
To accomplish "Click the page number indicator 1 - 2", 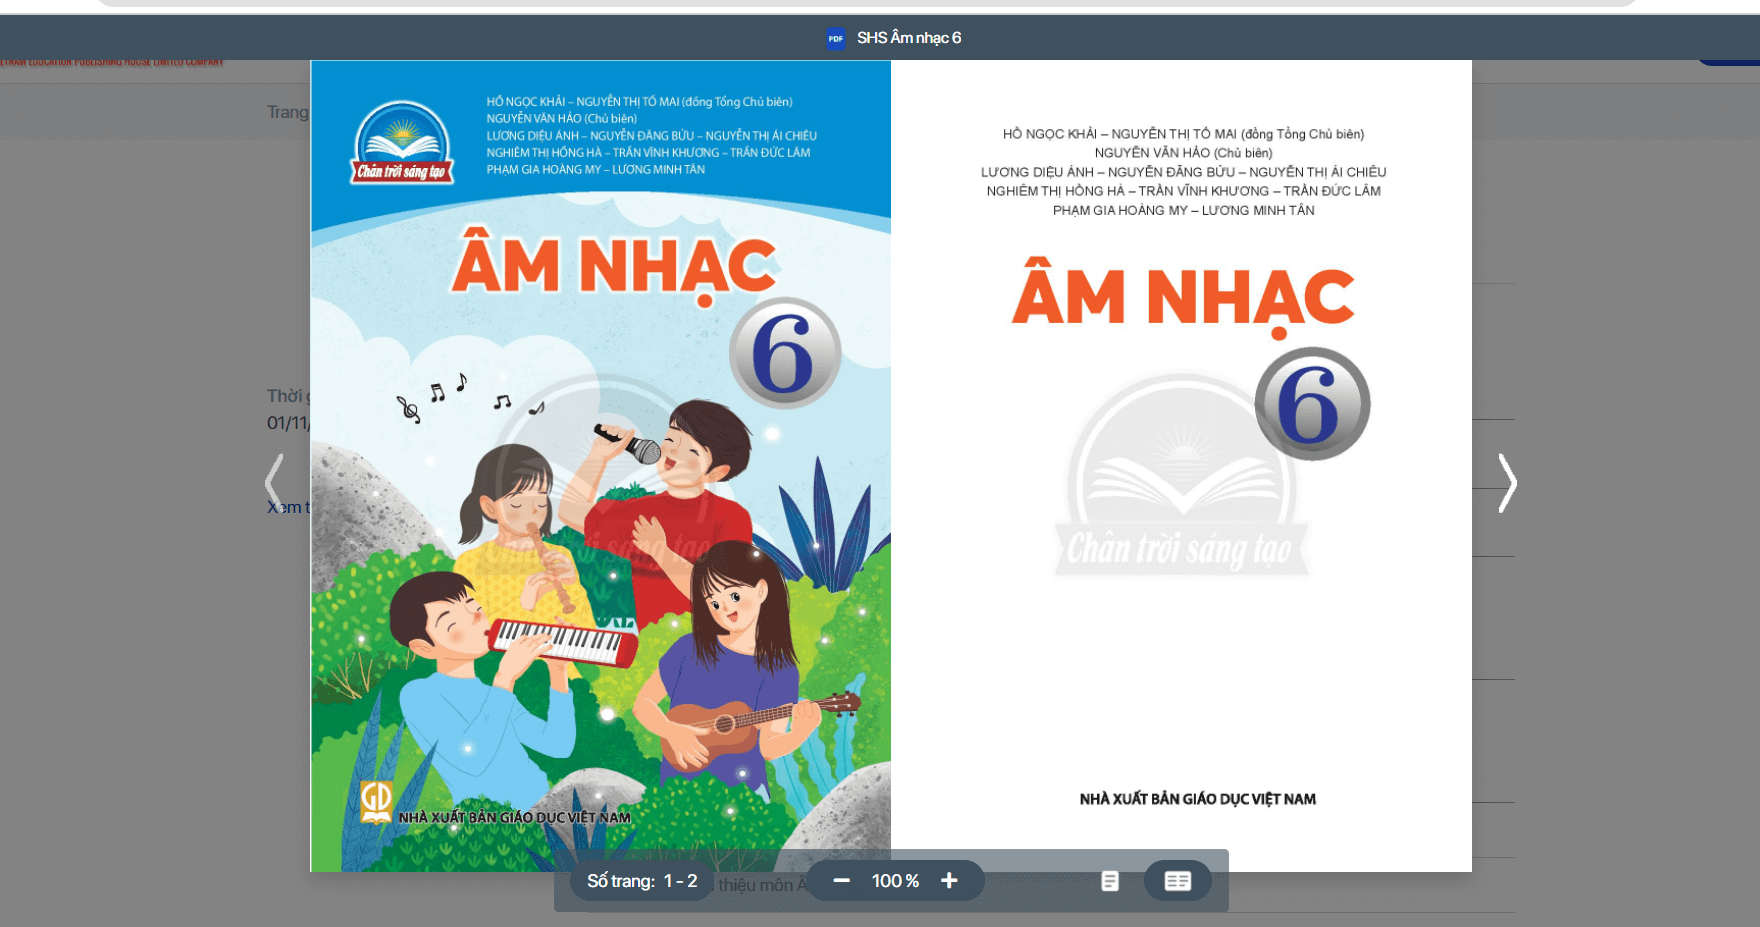I will click(x=681, y=881).
